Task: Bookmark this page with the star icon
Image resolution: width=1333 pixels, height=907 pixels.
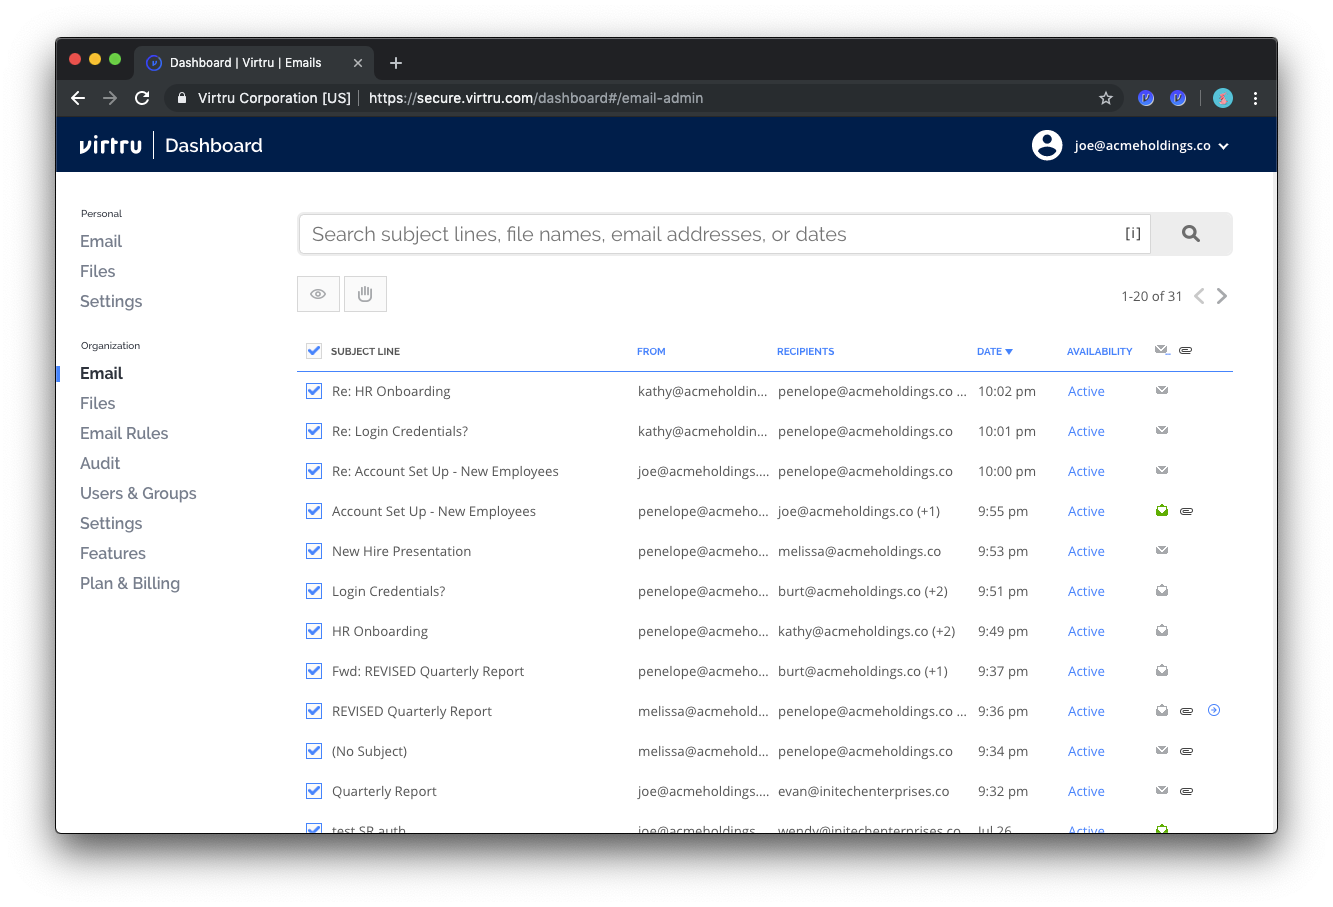Action: 1105,98
